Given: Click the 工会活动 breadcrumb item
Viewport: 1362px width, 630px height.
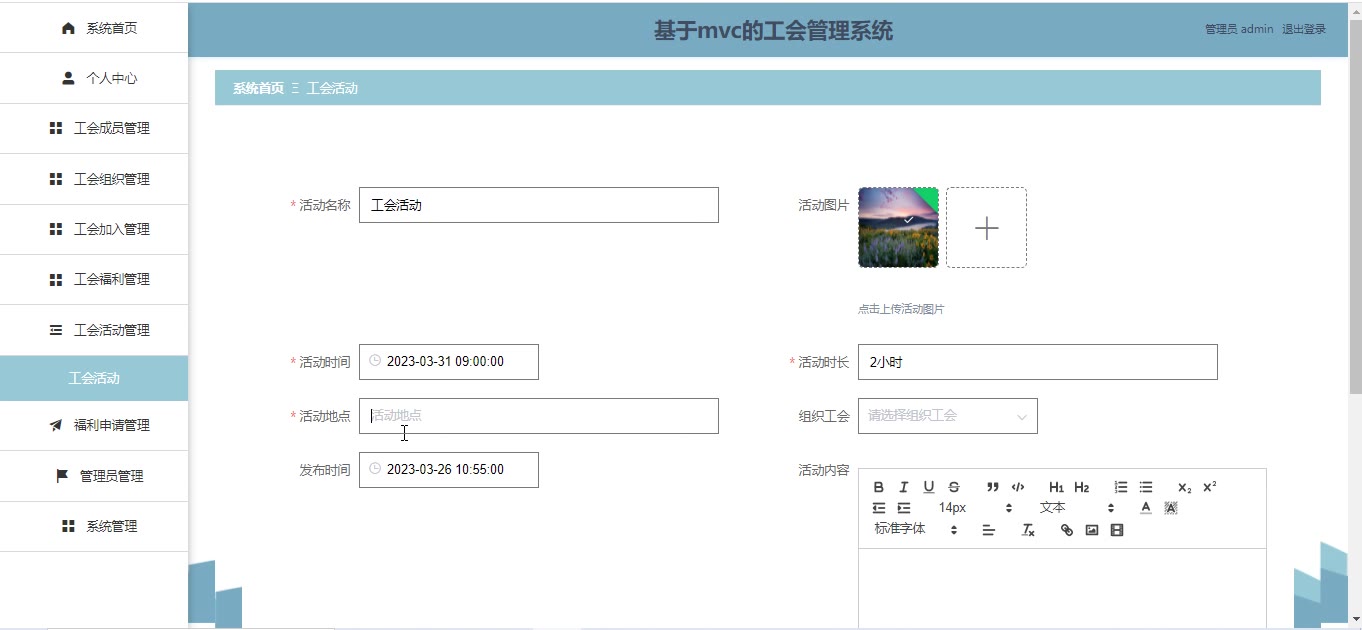Looking at the screenshot, I should (332, 88).
